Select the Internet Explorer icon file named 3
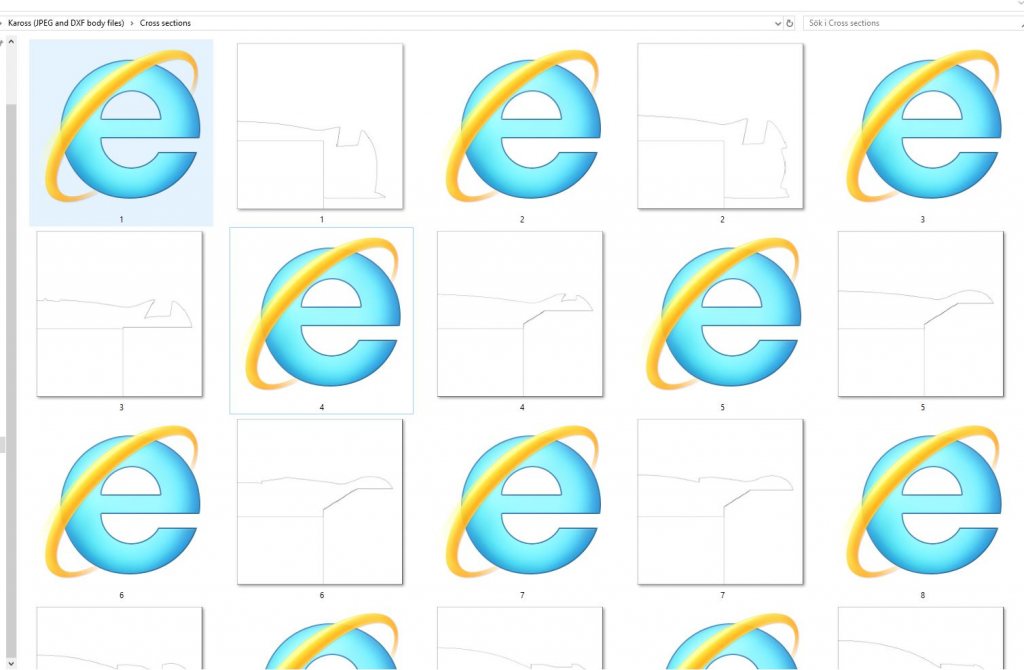1024x670 pixels. click(x=923, y=127)
